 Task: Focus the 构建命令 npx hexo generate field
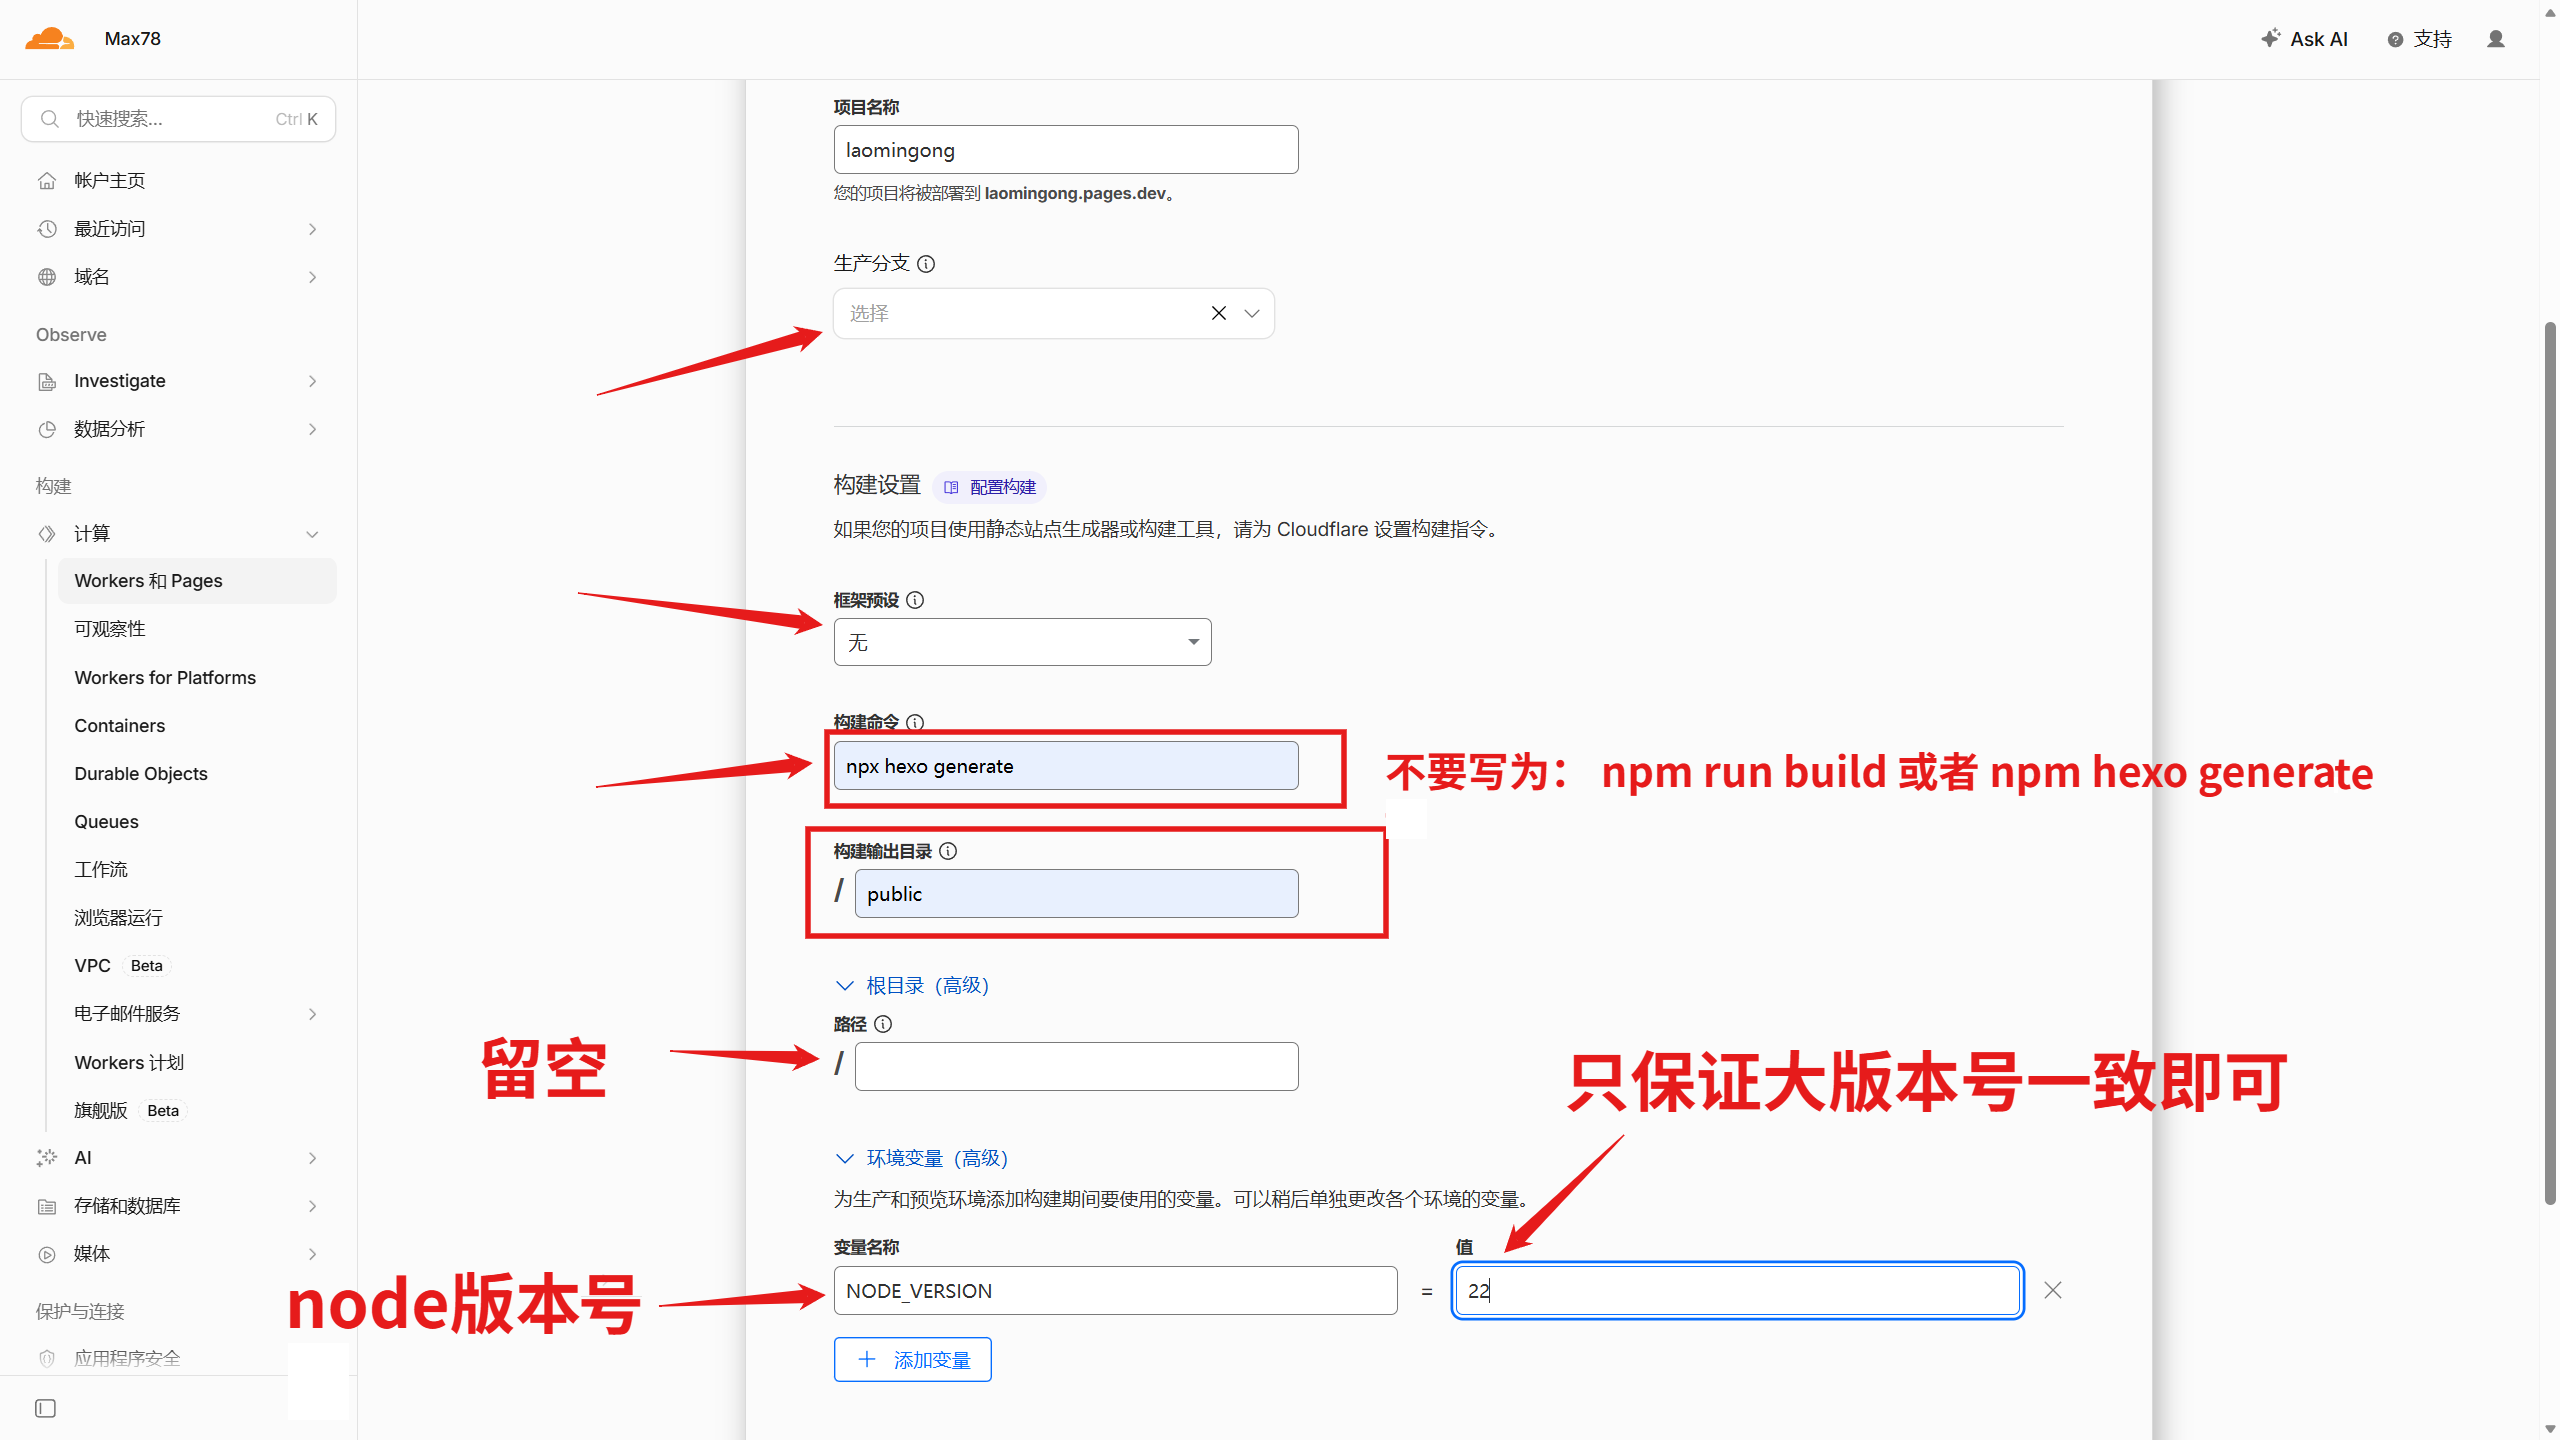click(x=1066, y=766)
